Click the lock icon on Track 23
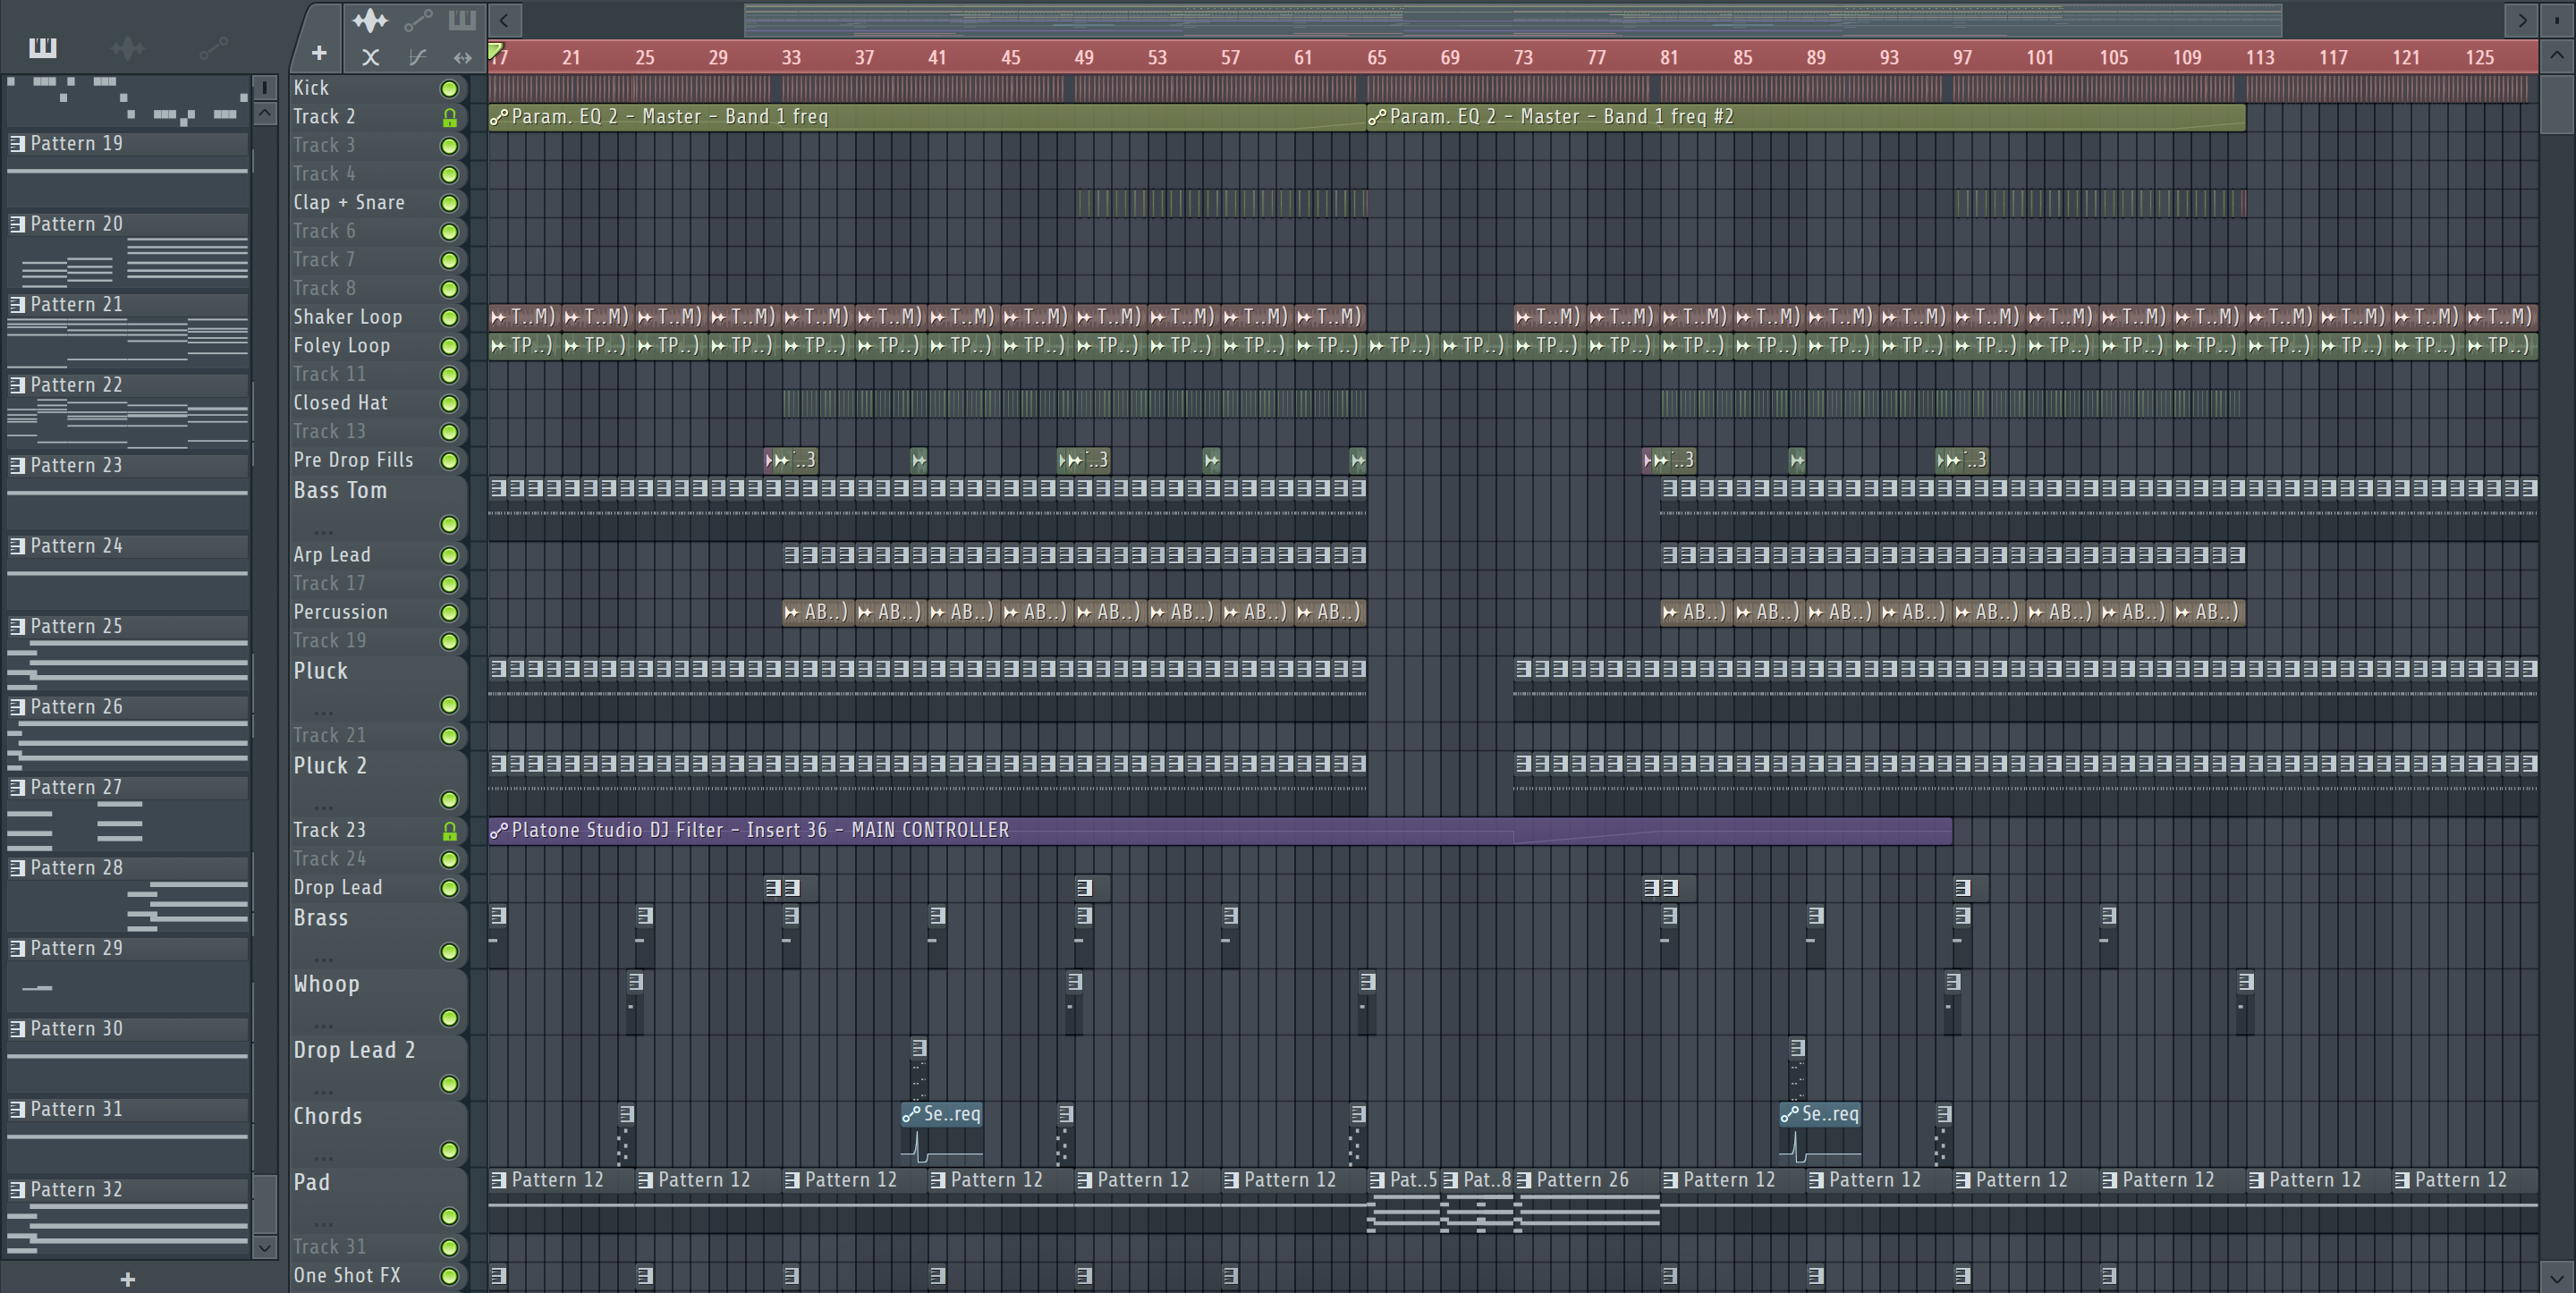2576x1293 pixels. tap(450, 831)
